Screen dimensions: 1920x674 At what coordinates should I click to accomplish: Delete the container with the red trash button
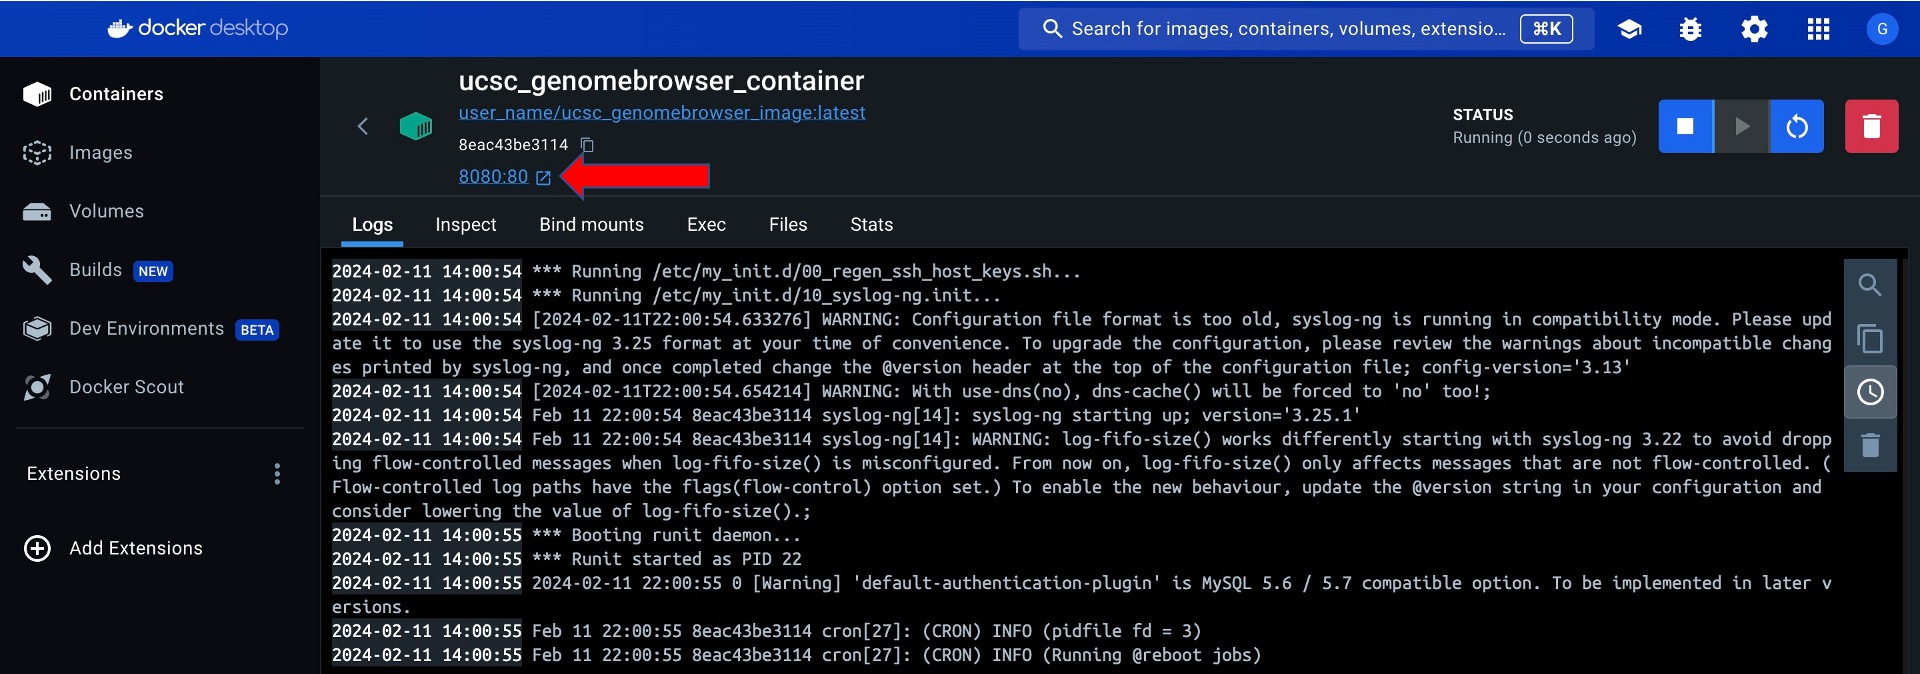(x=1871, y=126)
